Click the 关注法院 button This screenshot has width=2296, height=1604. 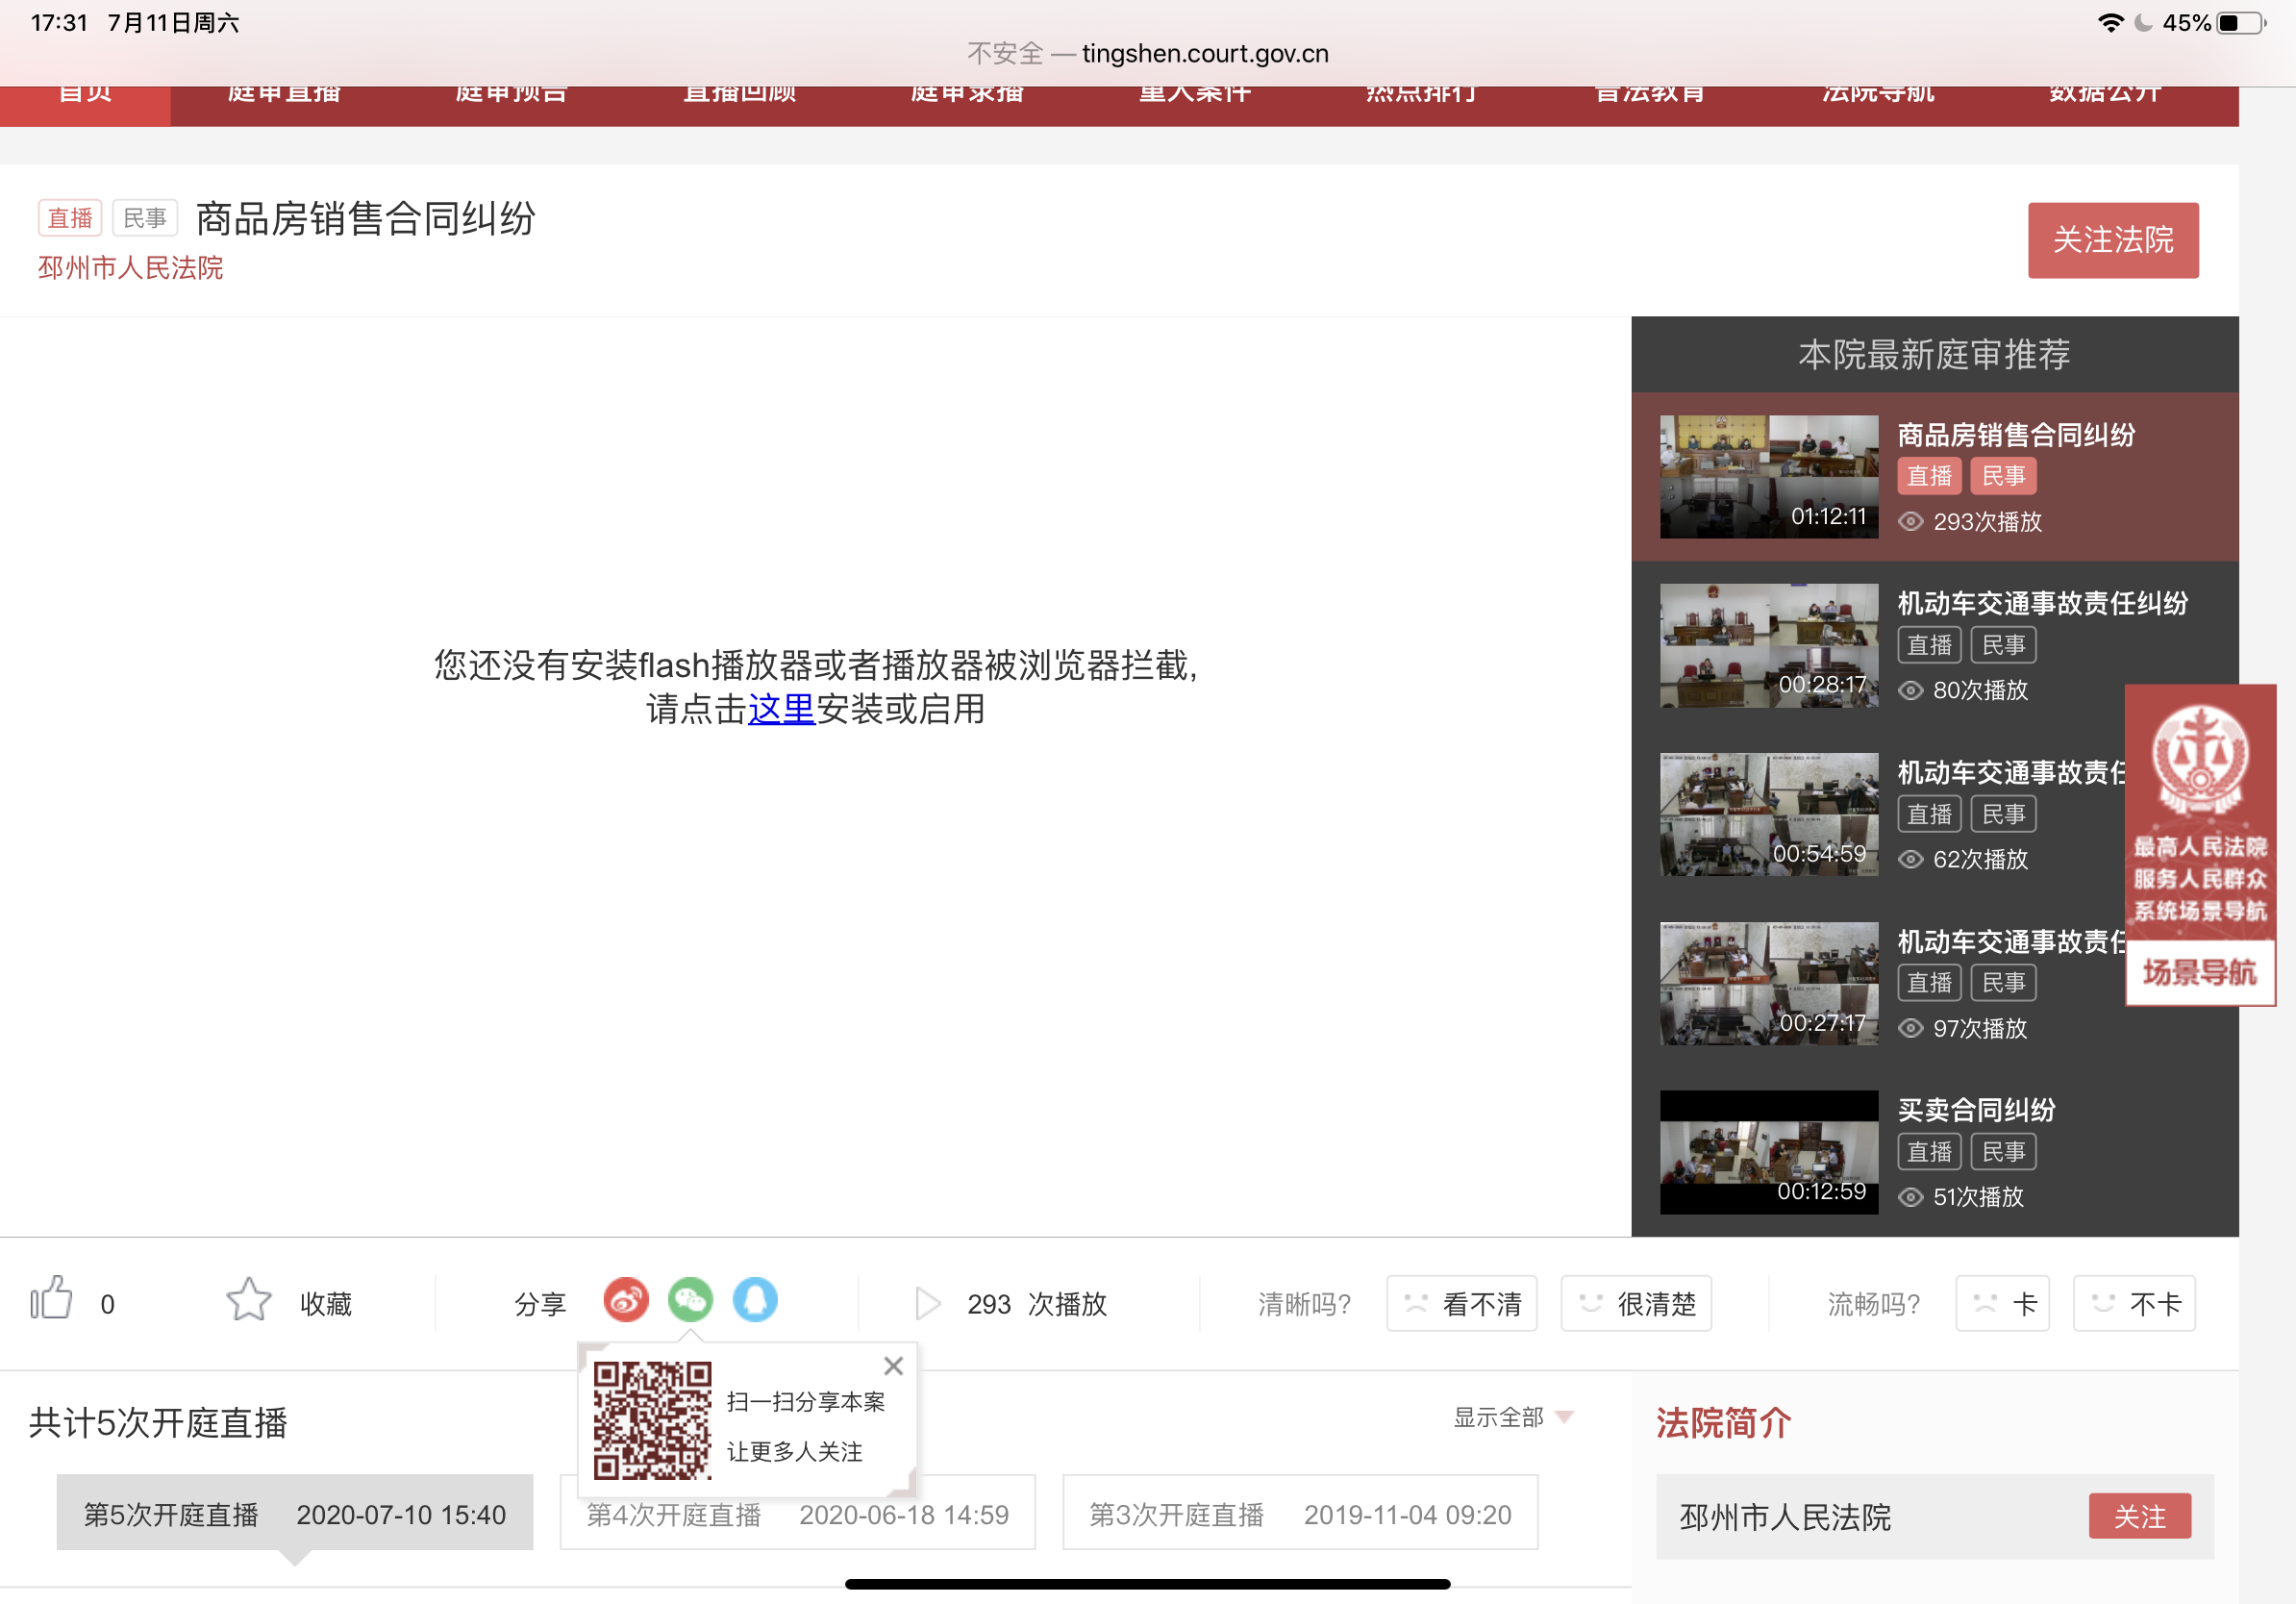pos(2112,240)
